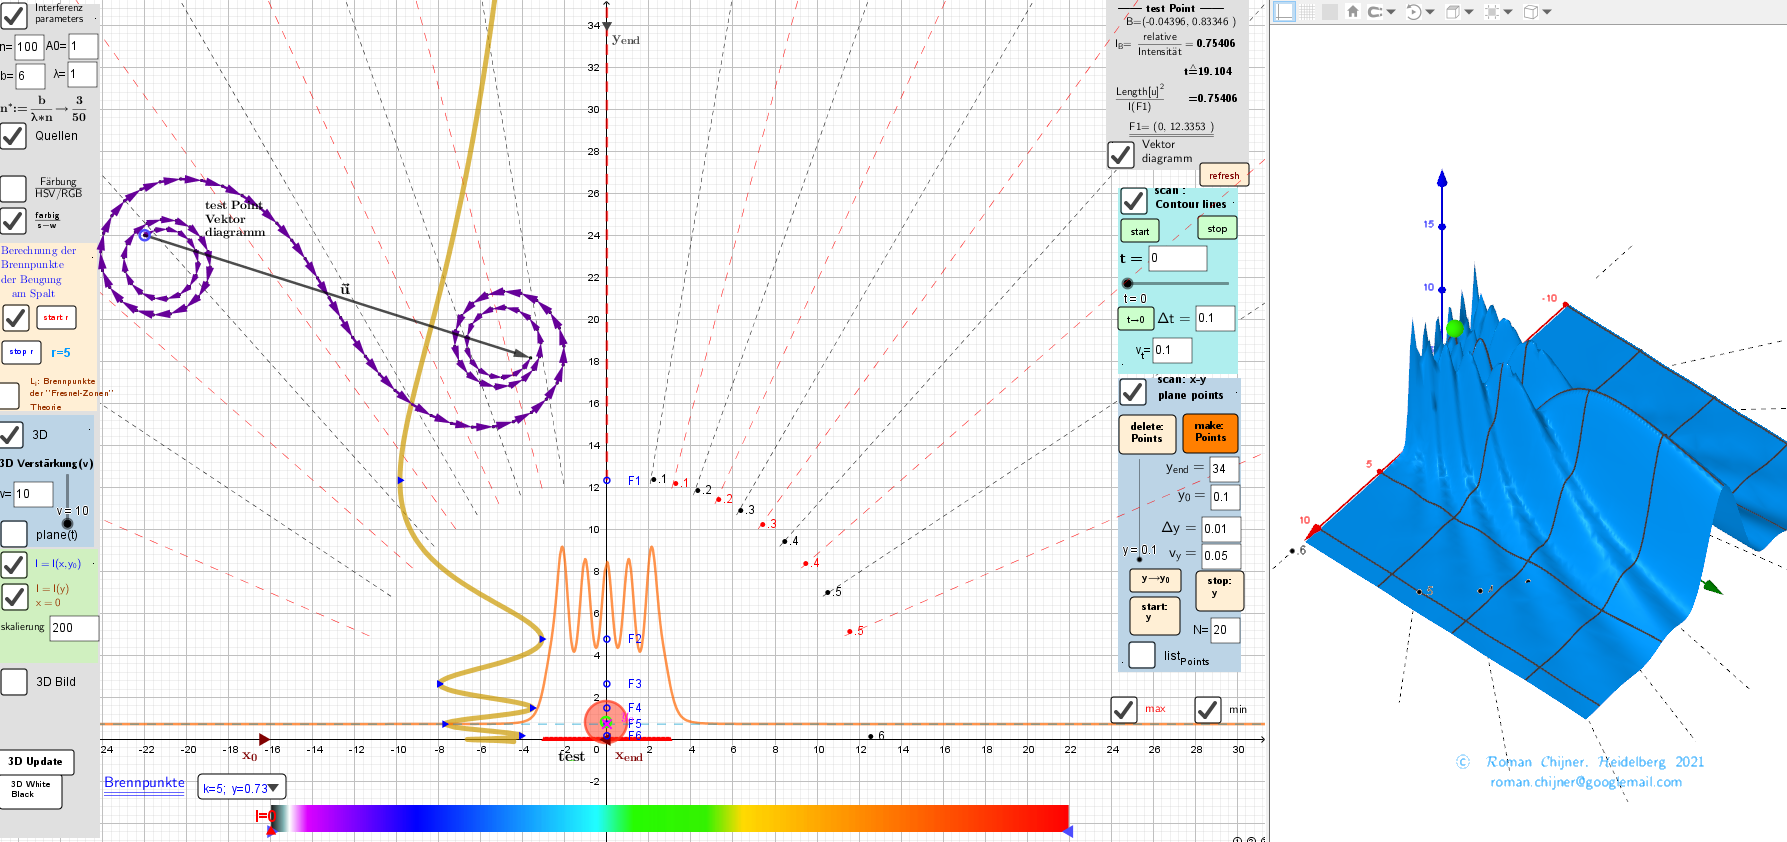This screenshot has height=842, width=1787.
Task: Click the projection type cube icon
Action: point(1530,12)
